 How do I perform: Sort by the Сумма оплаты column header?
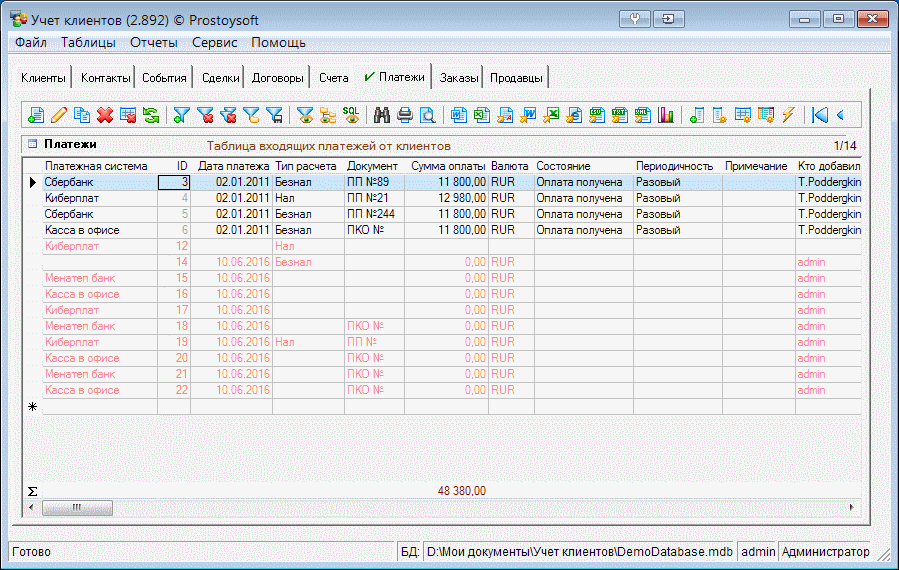click(x=447, y=165)
